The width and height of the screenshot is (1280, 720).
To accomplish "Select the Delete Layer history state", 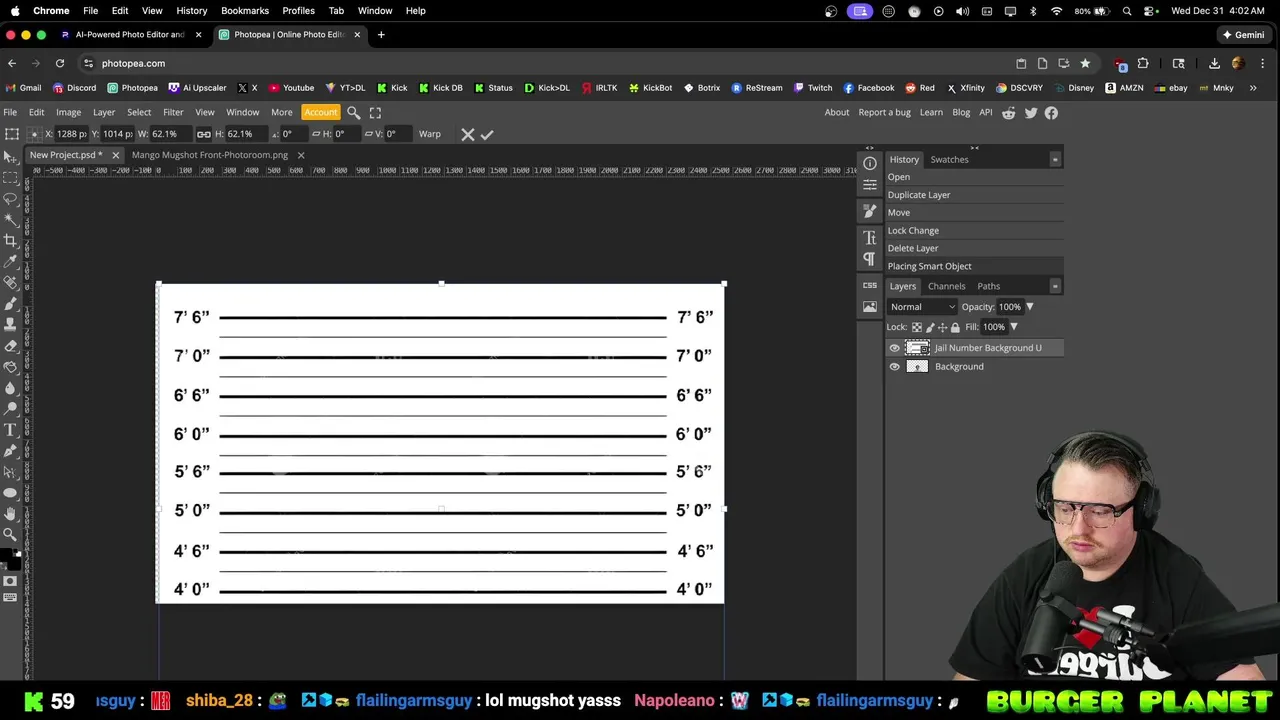I will click(913, 248).
